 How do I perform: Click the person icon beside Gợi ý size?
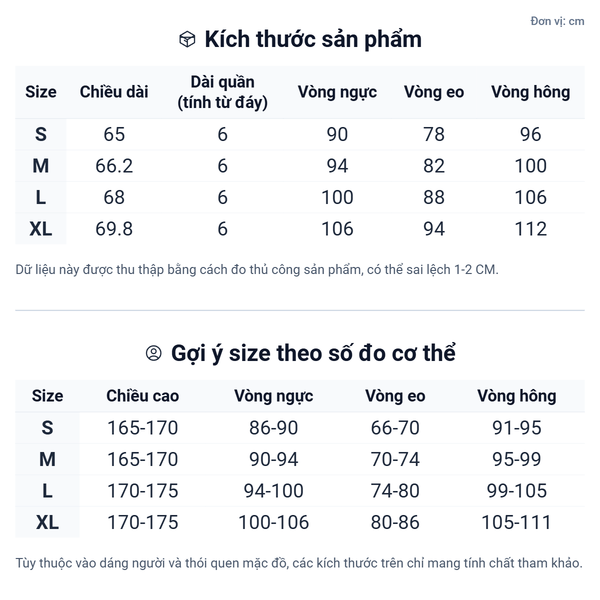(153, 353)
